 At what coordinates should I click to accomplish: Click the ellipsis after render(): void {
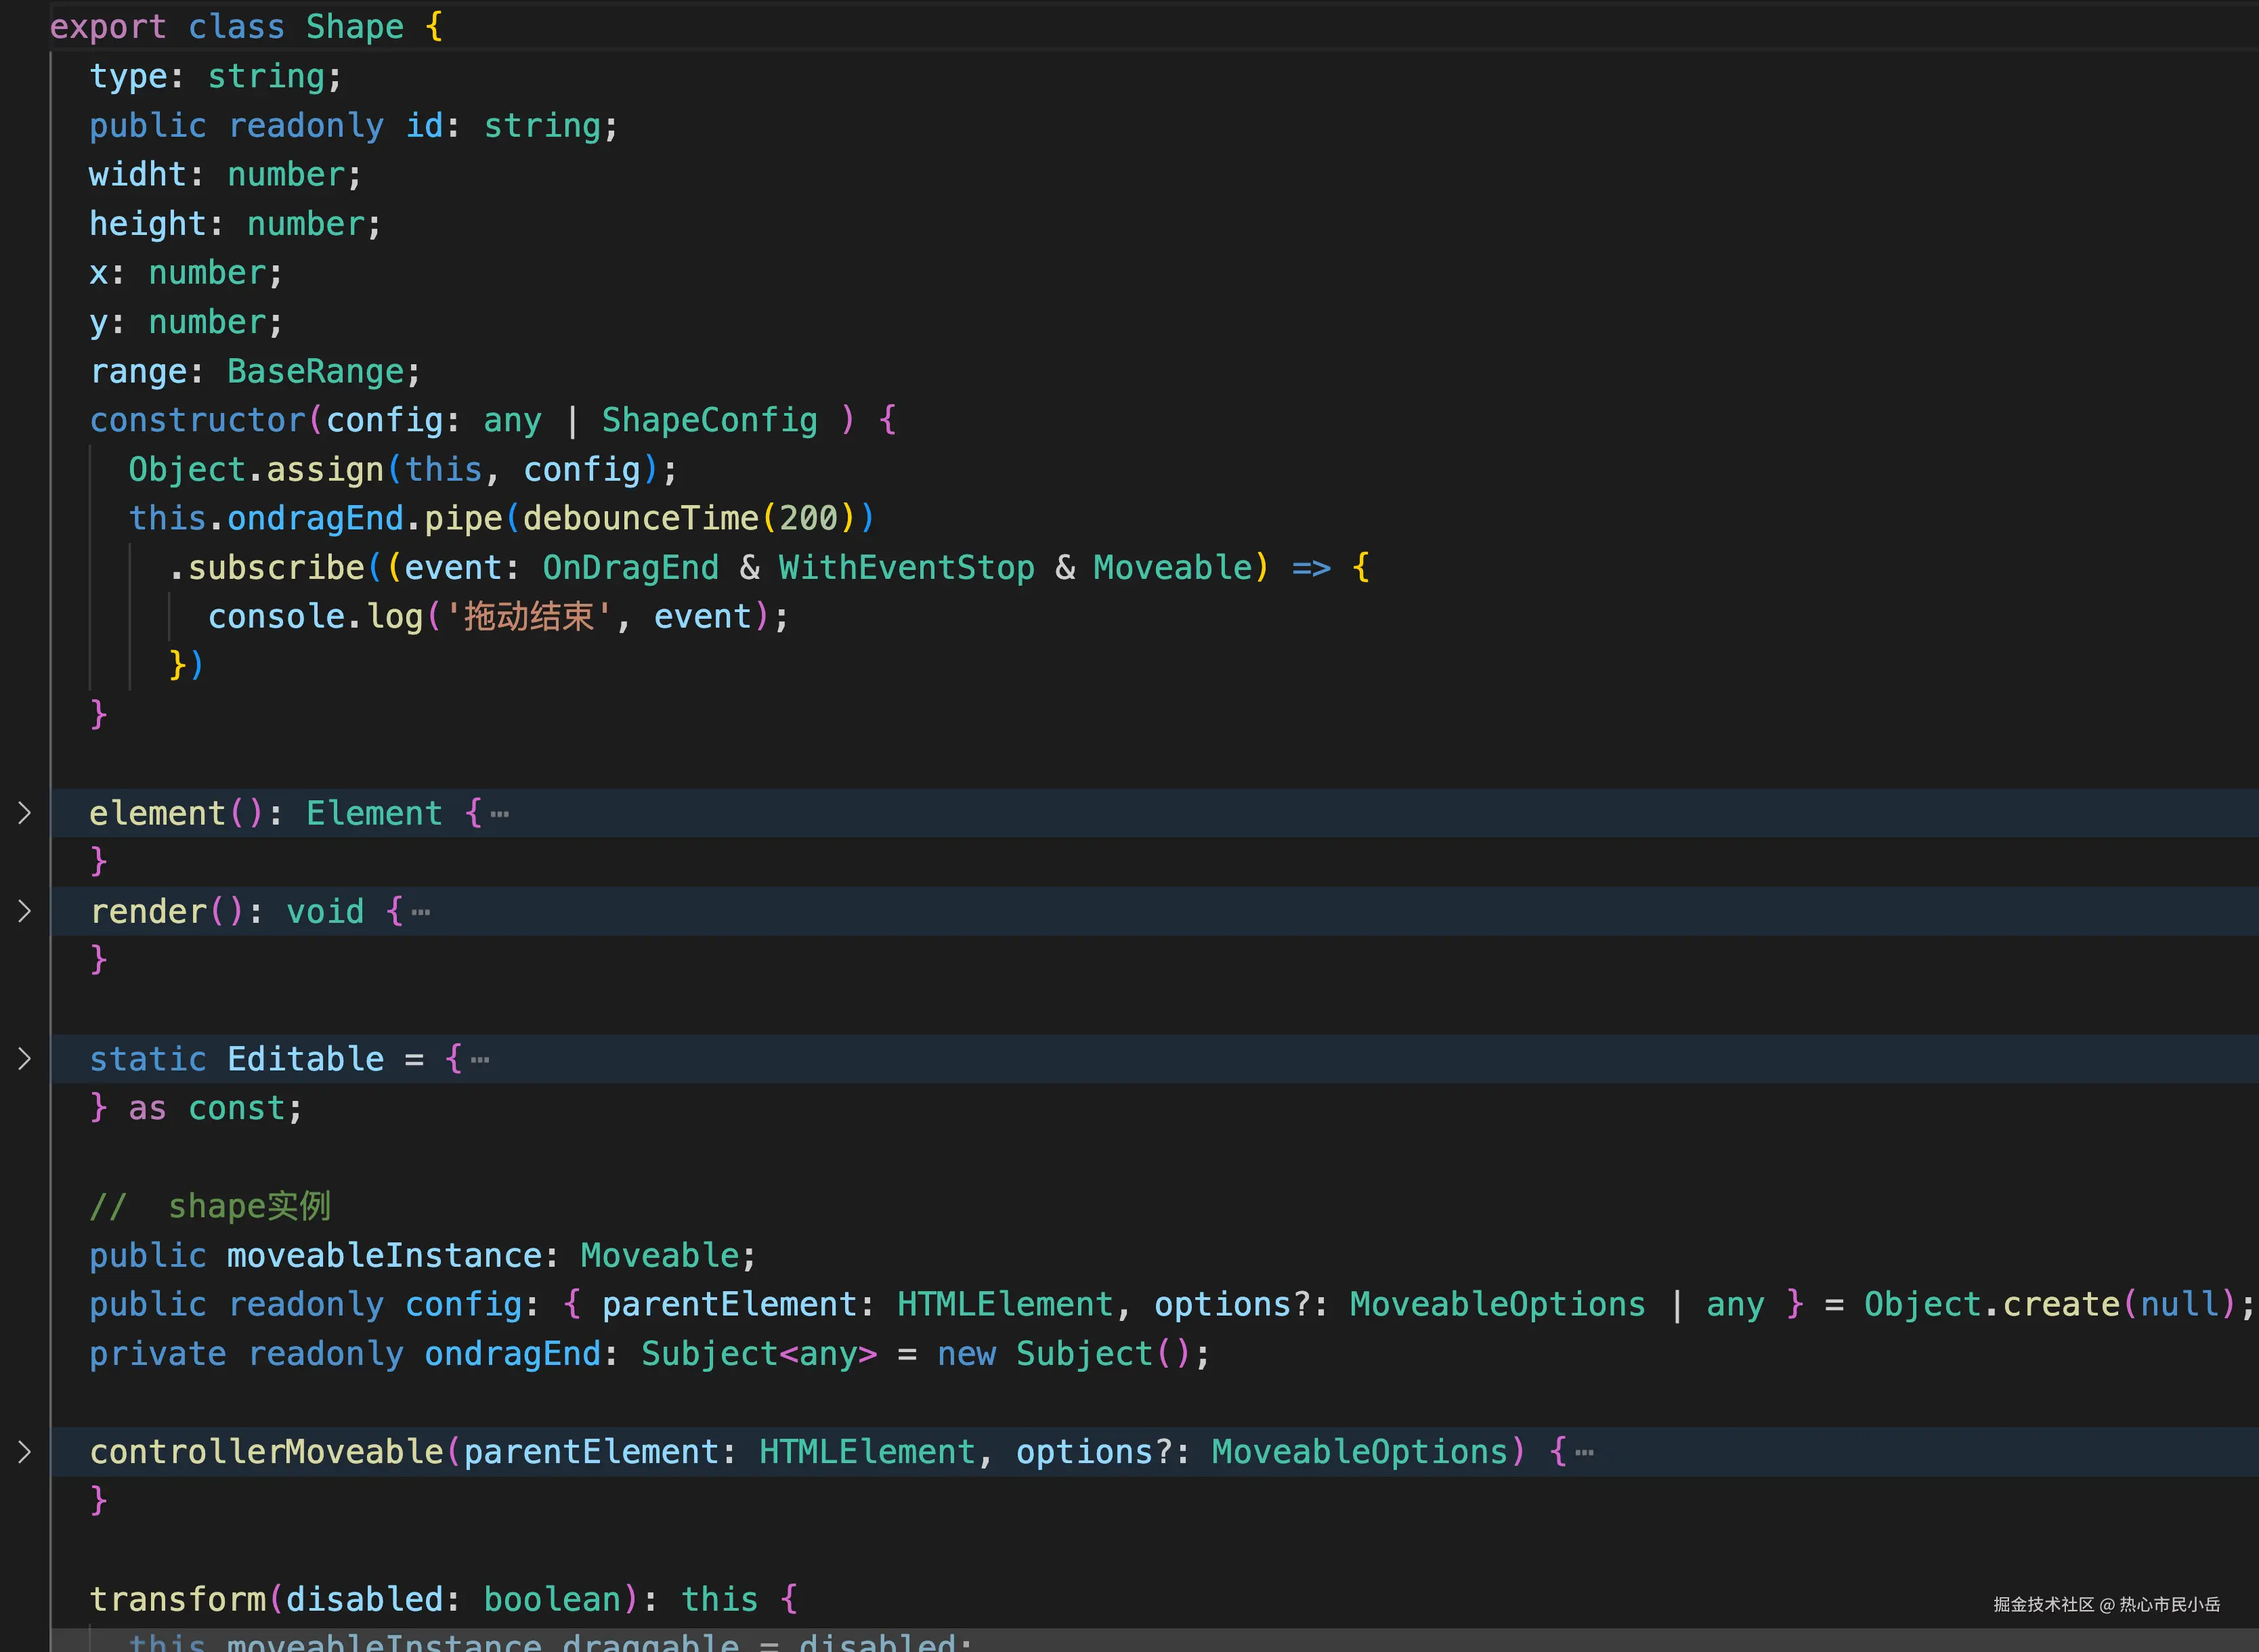coord(421,912)
